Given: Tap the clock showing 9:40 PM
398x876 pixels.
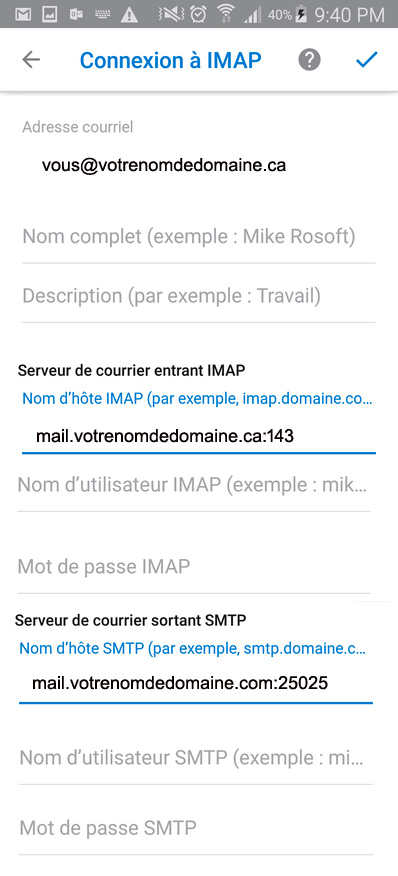Looking at the screenshot, I should pyautogui.click(x=349, y=15).
